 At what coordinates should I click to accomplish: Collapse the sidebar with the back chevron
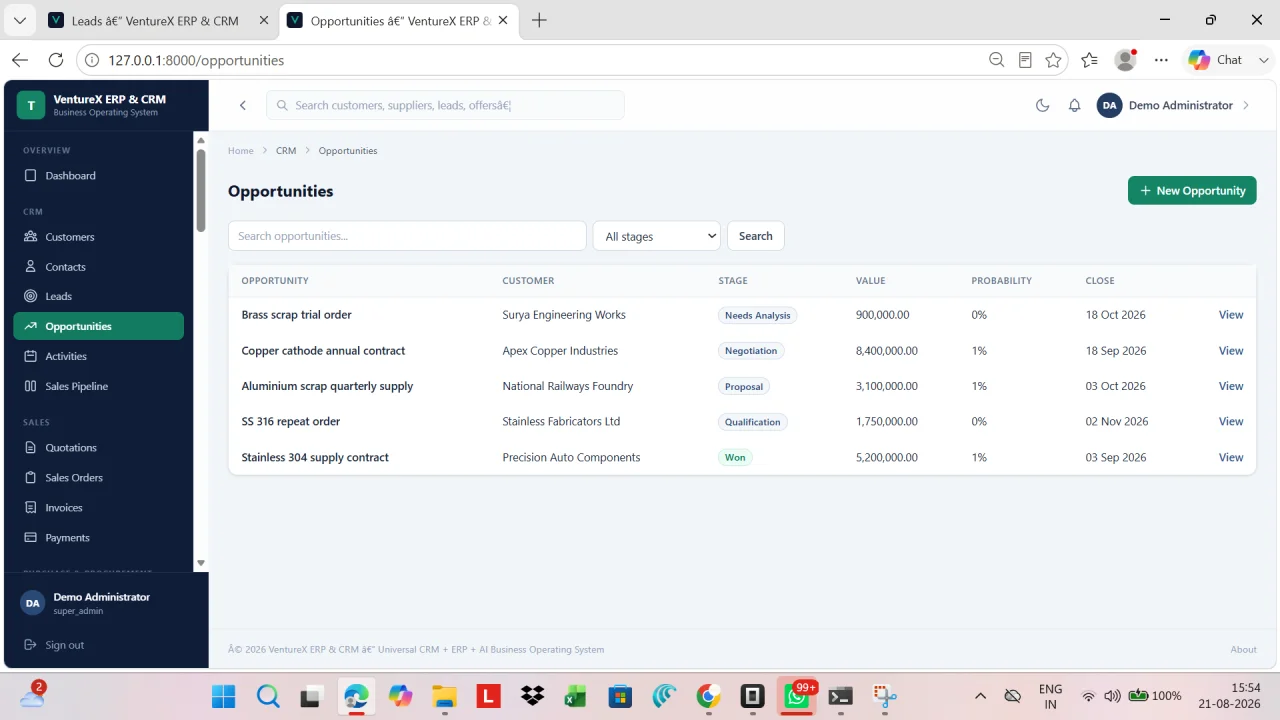[242, 105]
